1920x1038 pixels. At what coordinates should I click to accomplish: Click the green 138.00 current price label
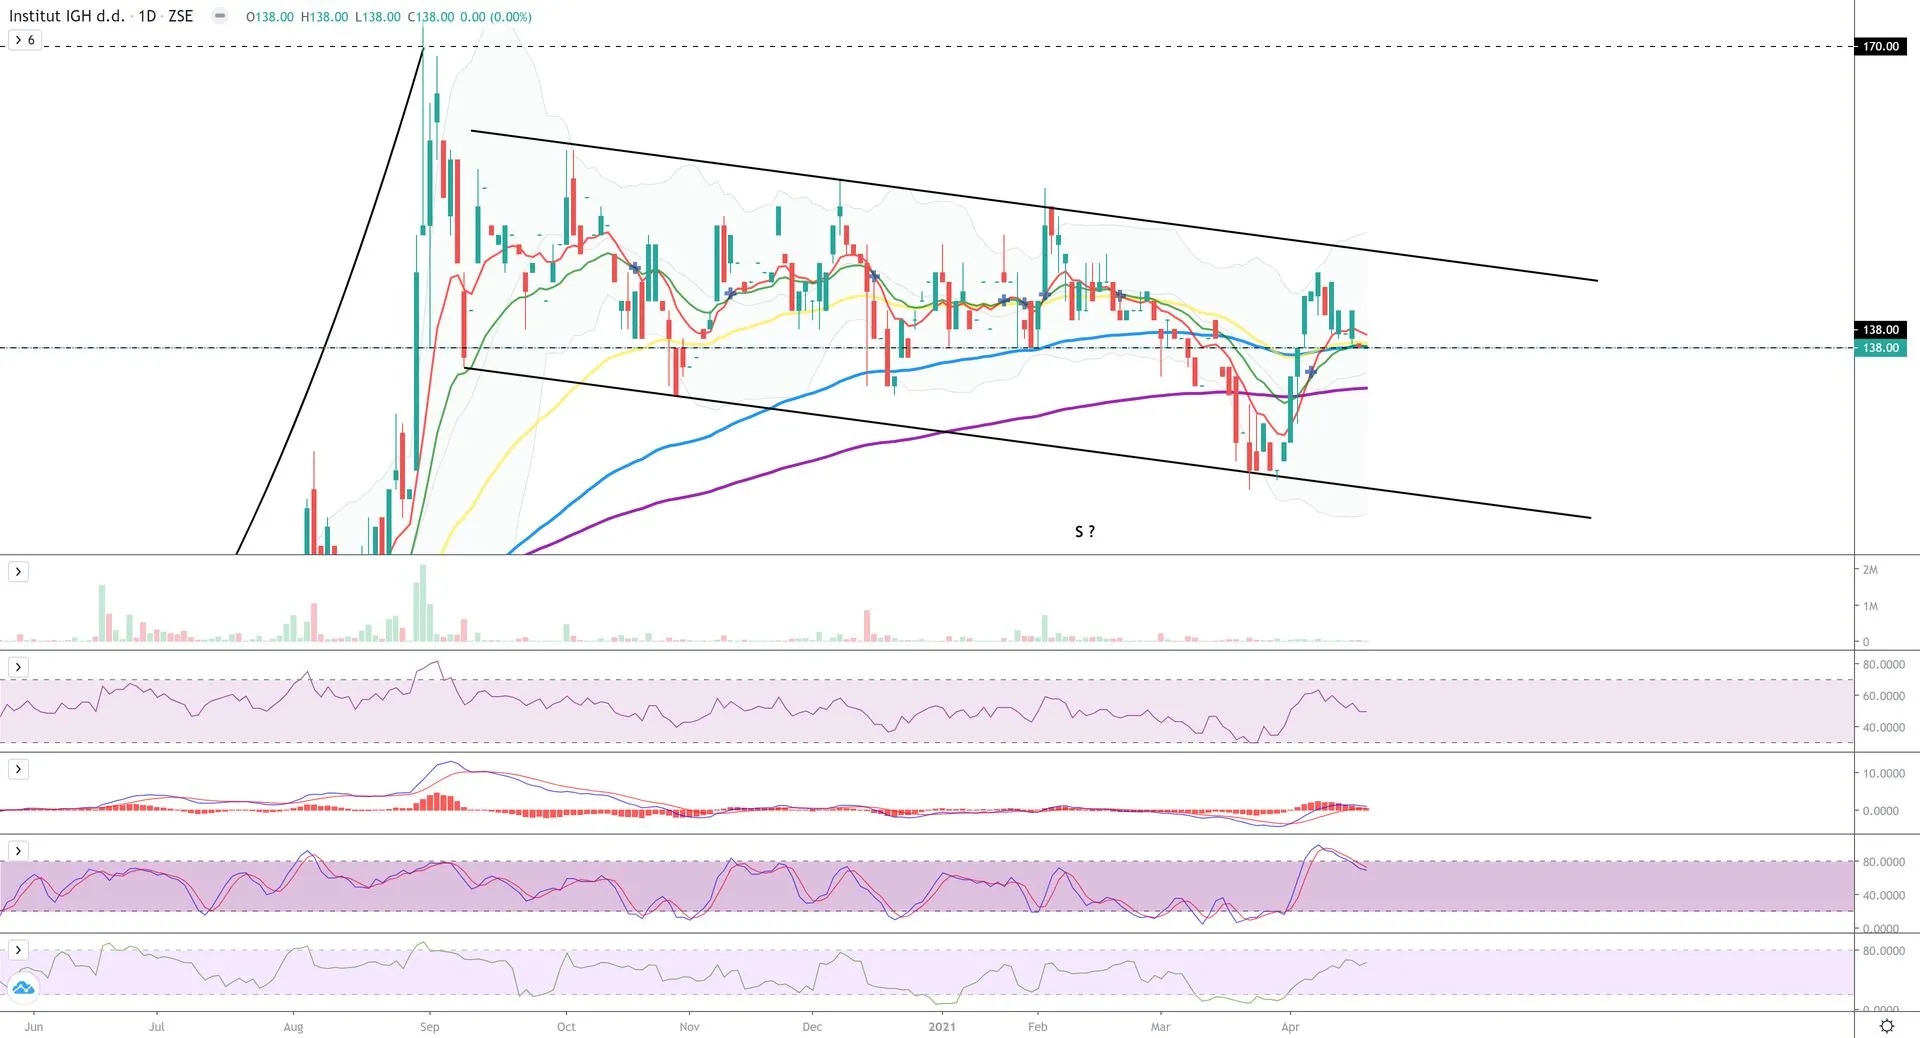pos(1880,348)
